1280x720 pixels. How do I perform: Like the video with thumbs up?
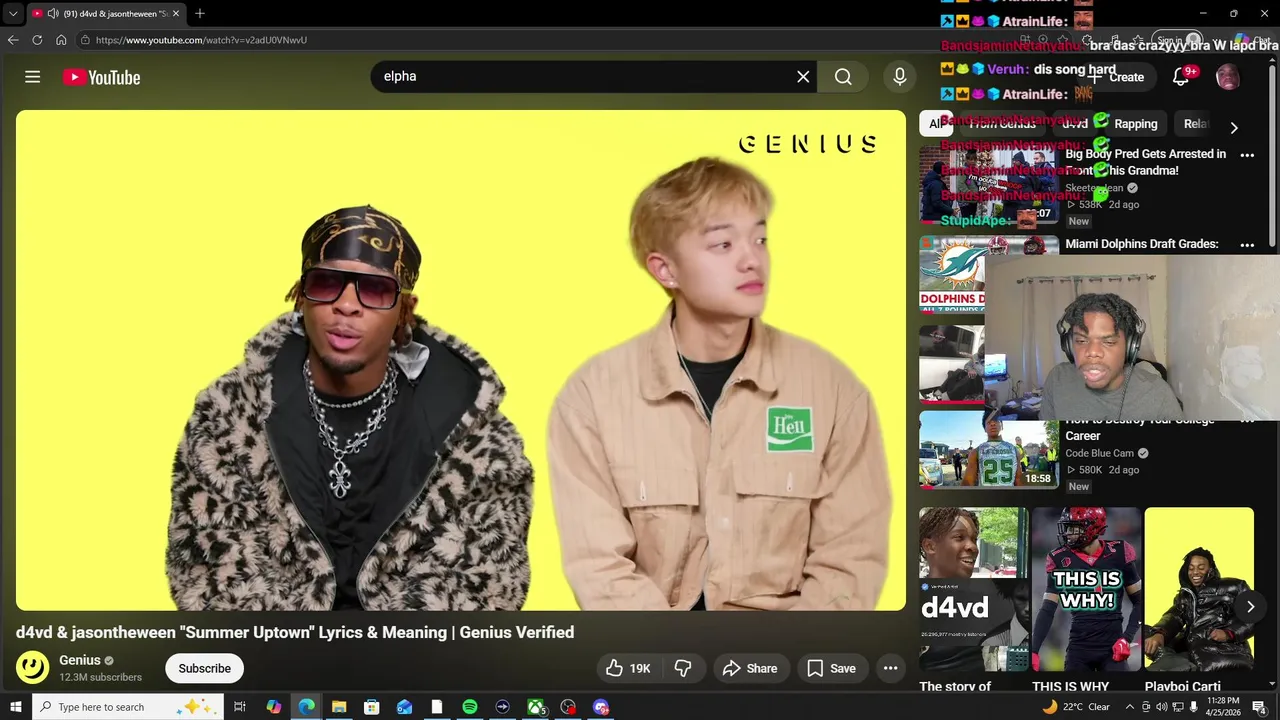pos(627,668)
